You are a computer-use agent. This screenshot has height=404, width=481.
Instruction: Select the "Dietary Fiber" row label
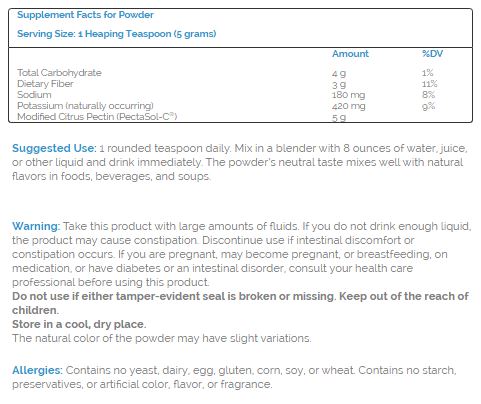click(x=45, y=84)
